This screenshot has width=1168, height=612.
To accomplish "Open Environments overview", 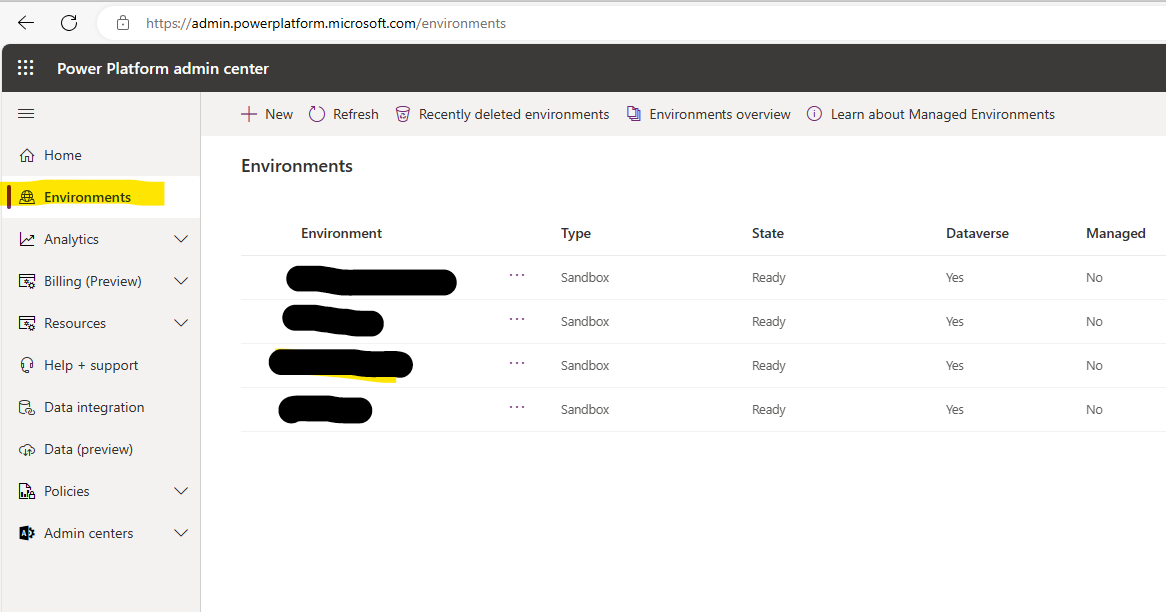I will coord(720,114).
